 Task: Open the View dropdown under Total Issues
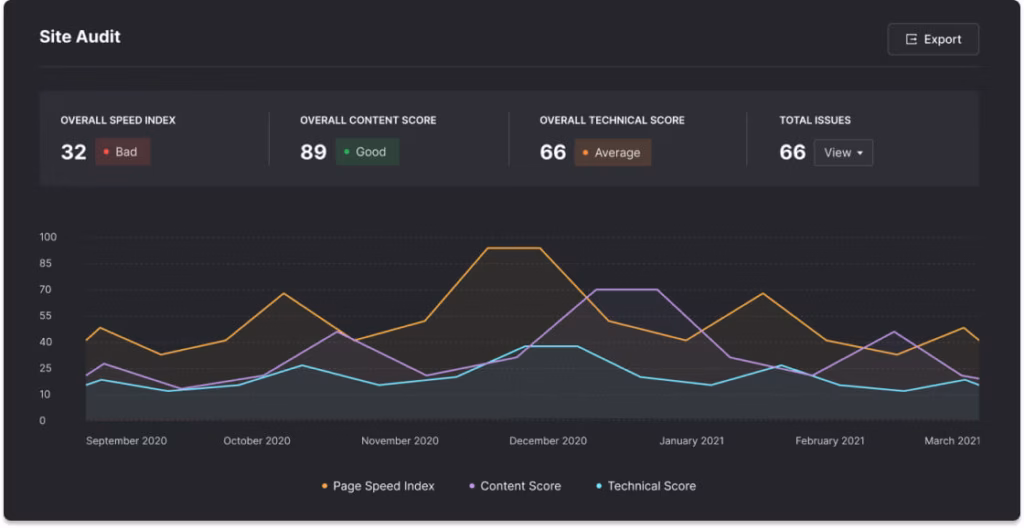[x=843, y=153]
